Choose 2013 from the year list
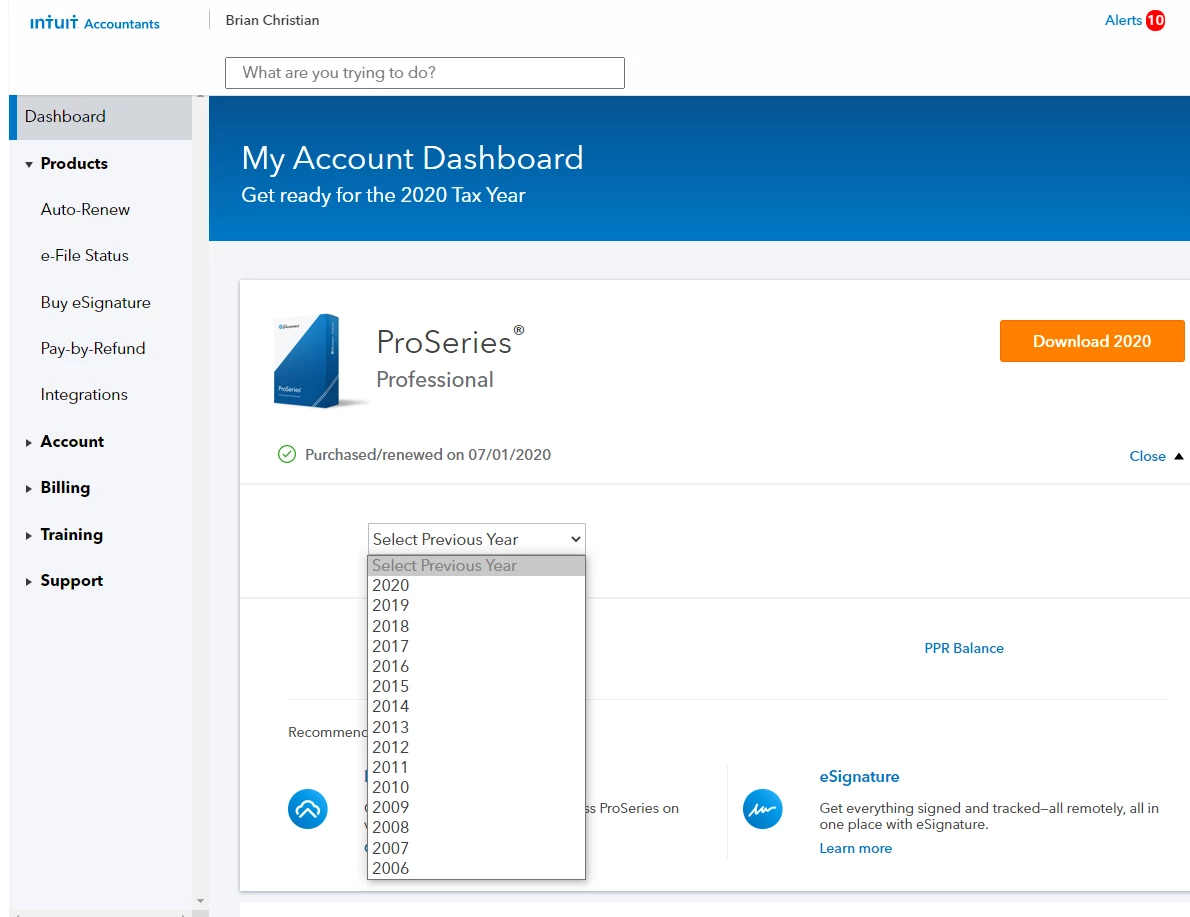 coord(477,727)
